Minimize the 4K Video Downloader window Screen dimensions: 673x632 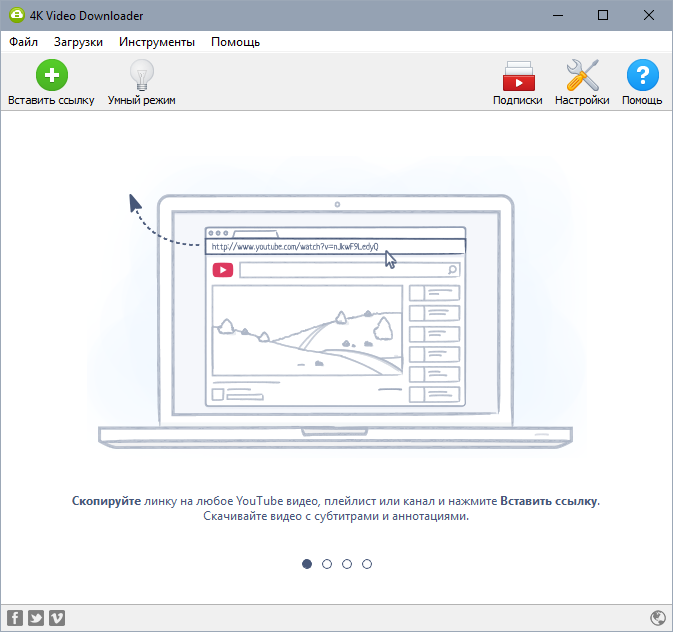(x=558, y=15)
